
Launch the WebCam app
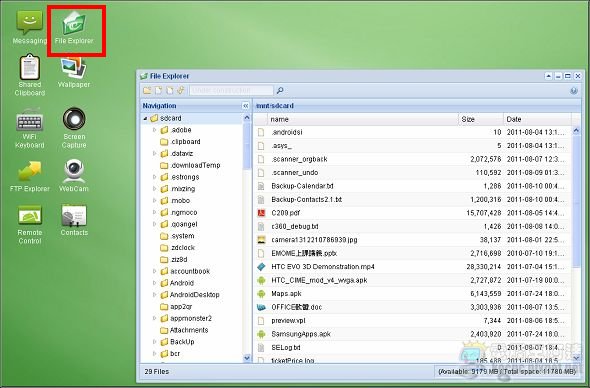(74, 175)
